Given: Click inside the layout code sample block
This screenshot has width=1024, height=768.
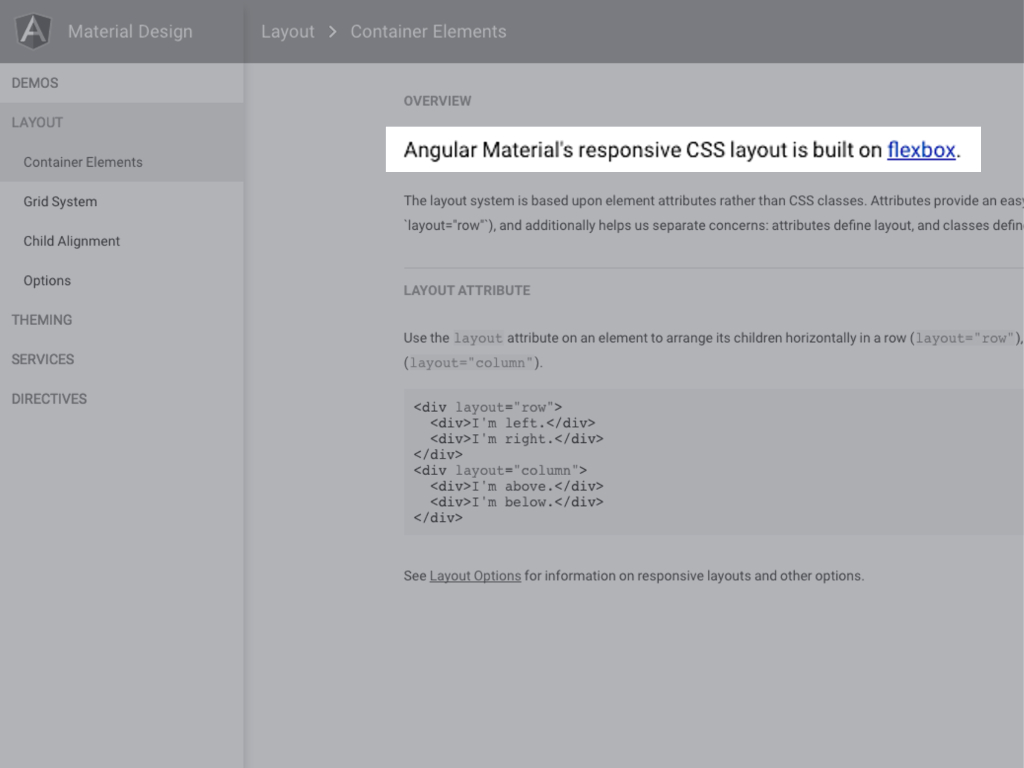Looking at the screenshot, I should [x=700, y=462].
